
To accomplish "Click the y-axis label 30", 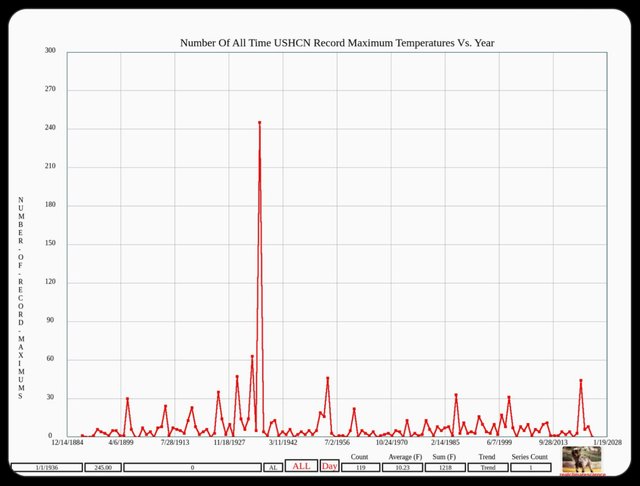I will coord(50,397).
